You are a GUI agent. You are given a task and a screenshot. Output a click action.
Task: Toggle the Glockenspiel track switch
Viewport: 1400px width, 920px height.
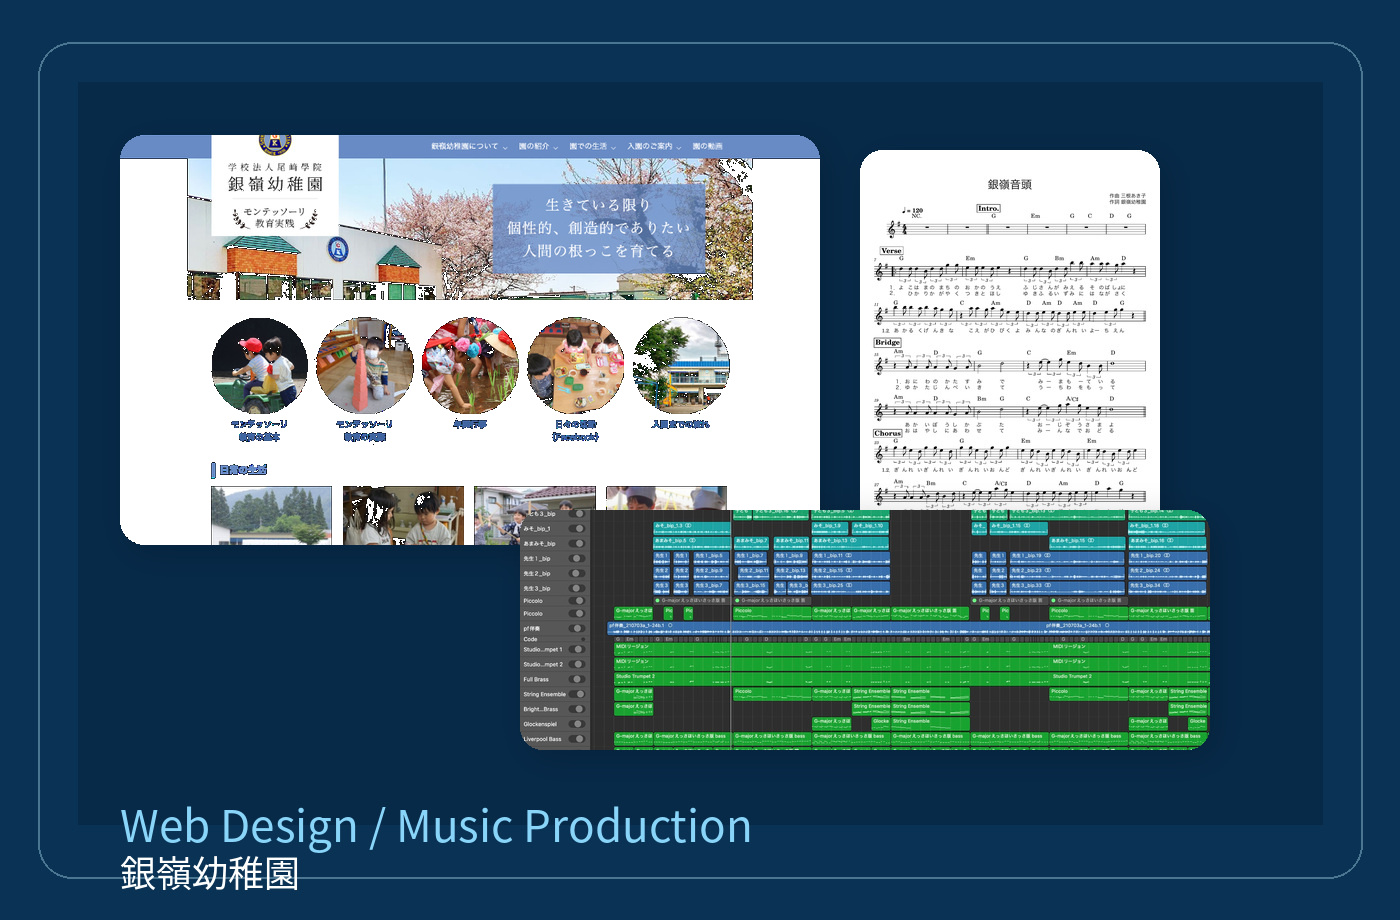(577, 724)
